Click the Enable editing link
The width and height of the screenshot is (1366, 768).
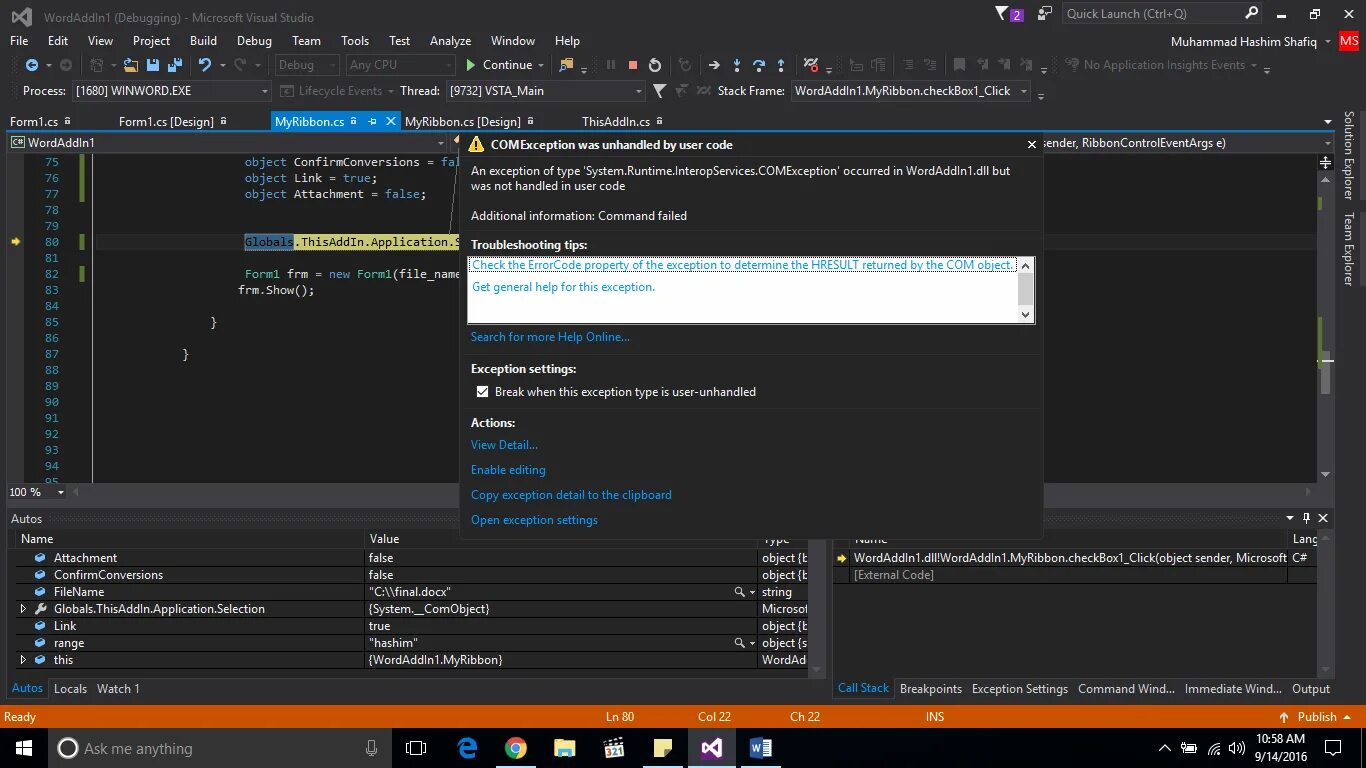508,470
